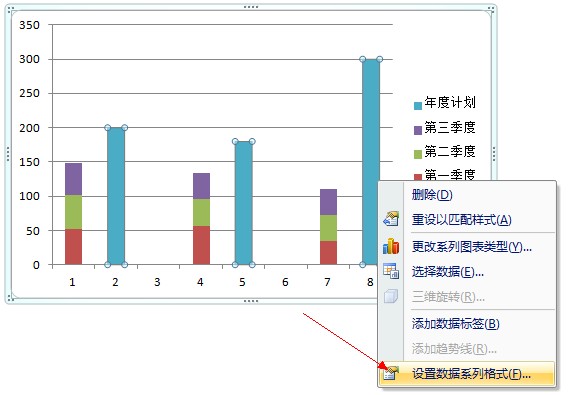Click the select data table icon
Image resolution: width=581 pixels, height=395 pixels.
coord(391,271)
